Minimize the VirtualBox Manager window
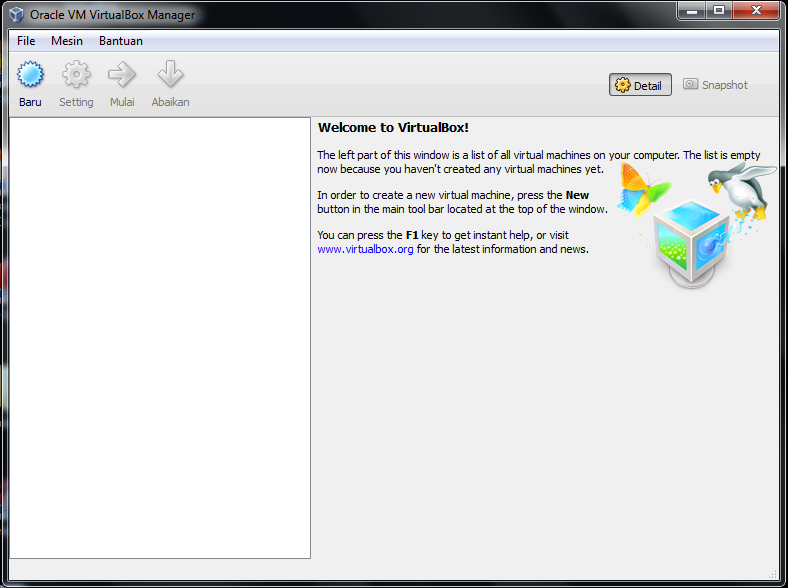This screenshot has width=788, height=588. coord(692,10)
